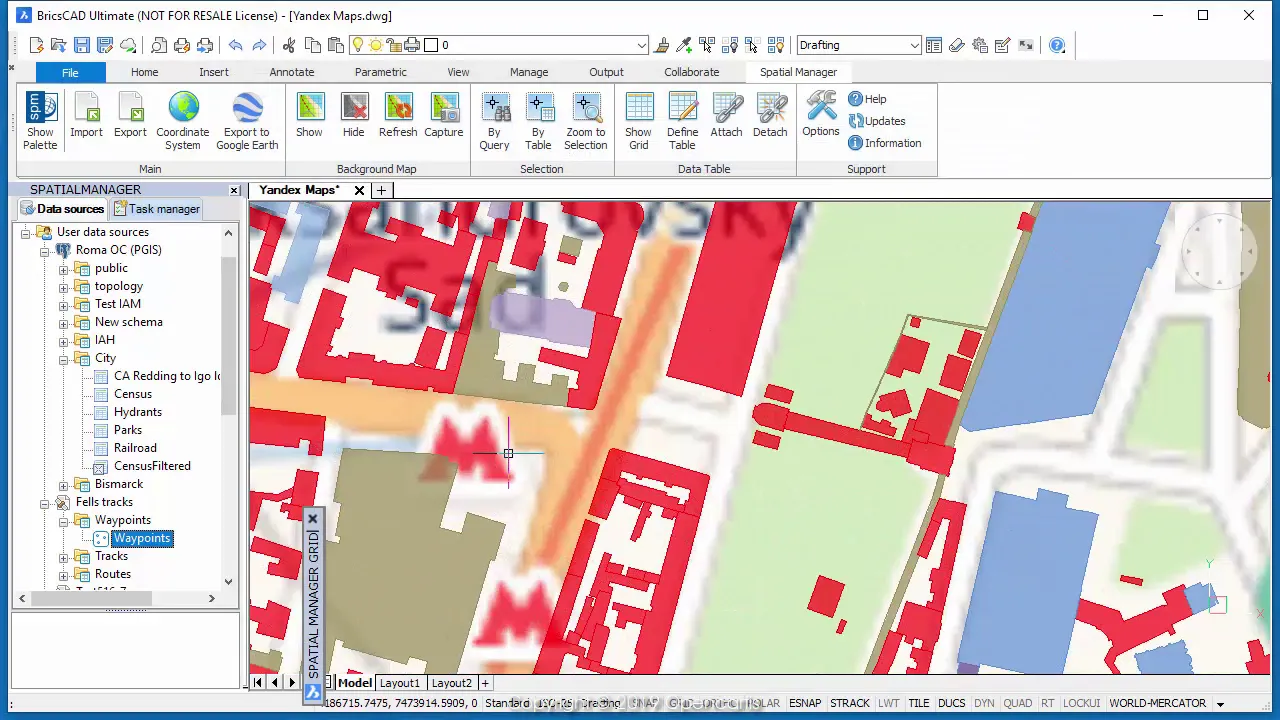Image resolution: width=1280 pixels, height=720 pixels.
Task: Click the Print icon
Action: click(182, 45)
